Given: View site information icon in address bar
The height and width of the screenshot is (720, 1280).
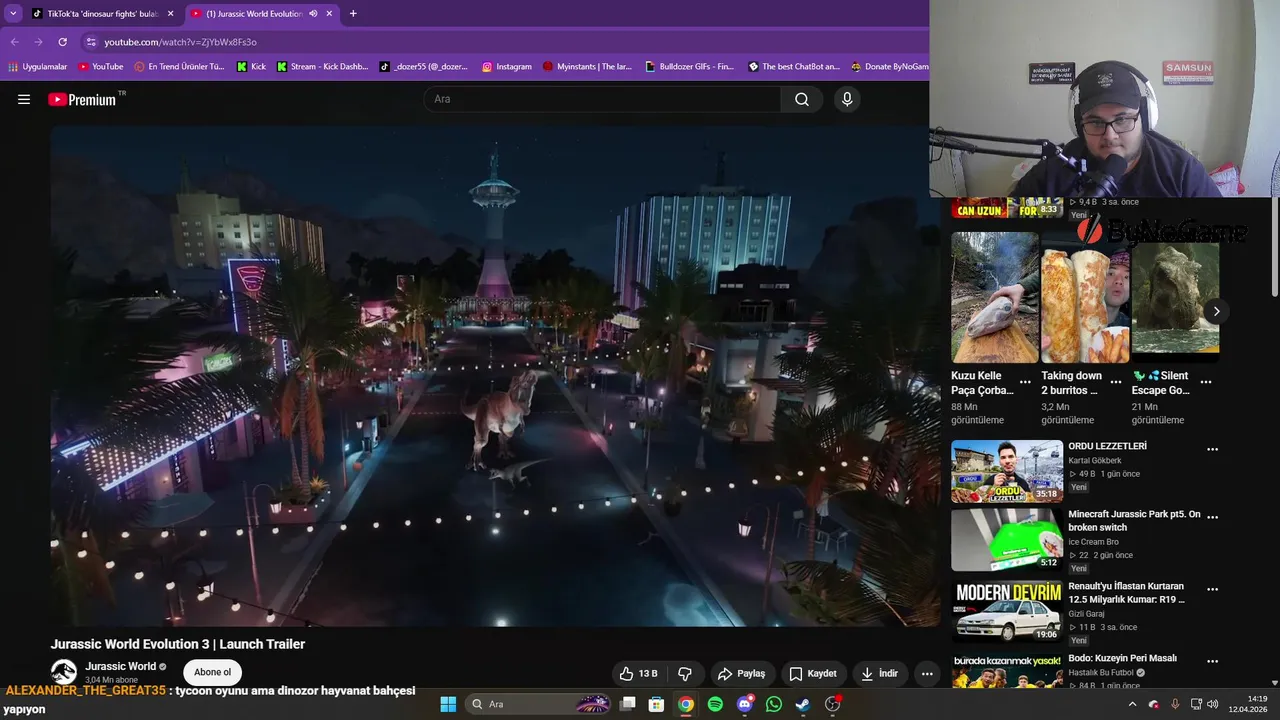Looking at the screenshot, I should [91, 42].
